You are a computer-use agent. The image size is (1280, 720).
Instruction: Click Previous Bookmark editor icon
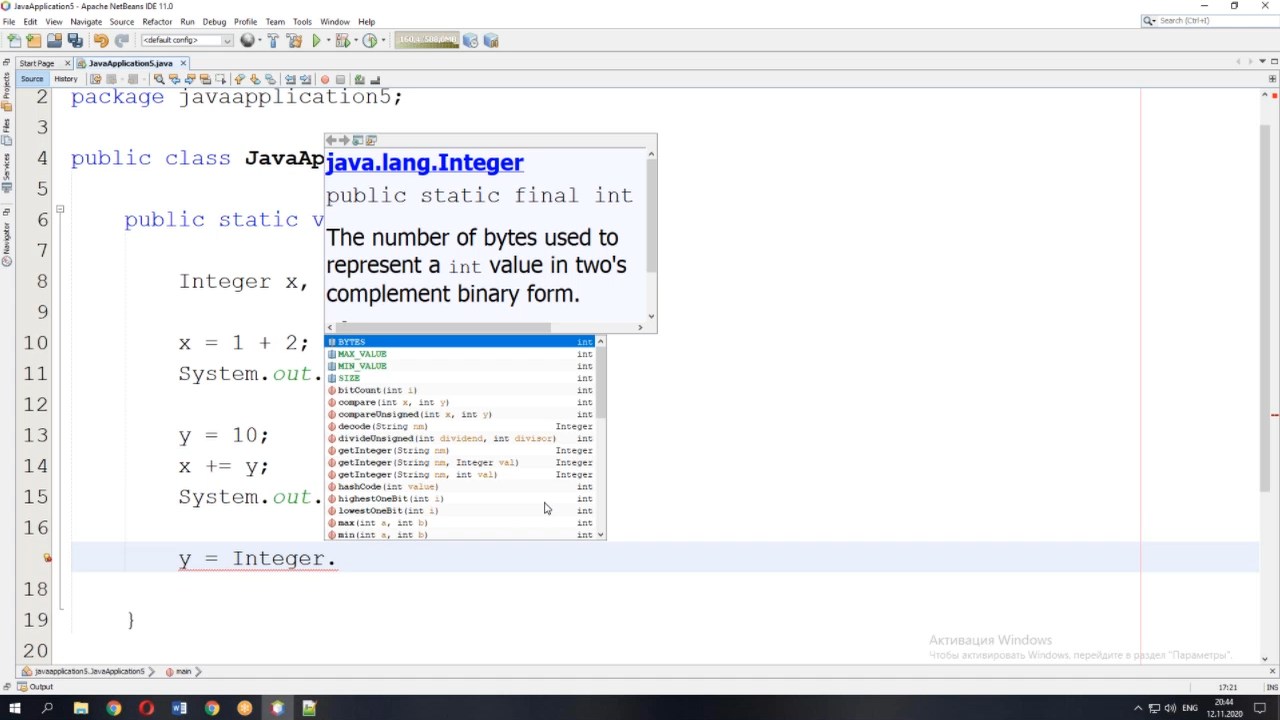click(x=240, y=79)
